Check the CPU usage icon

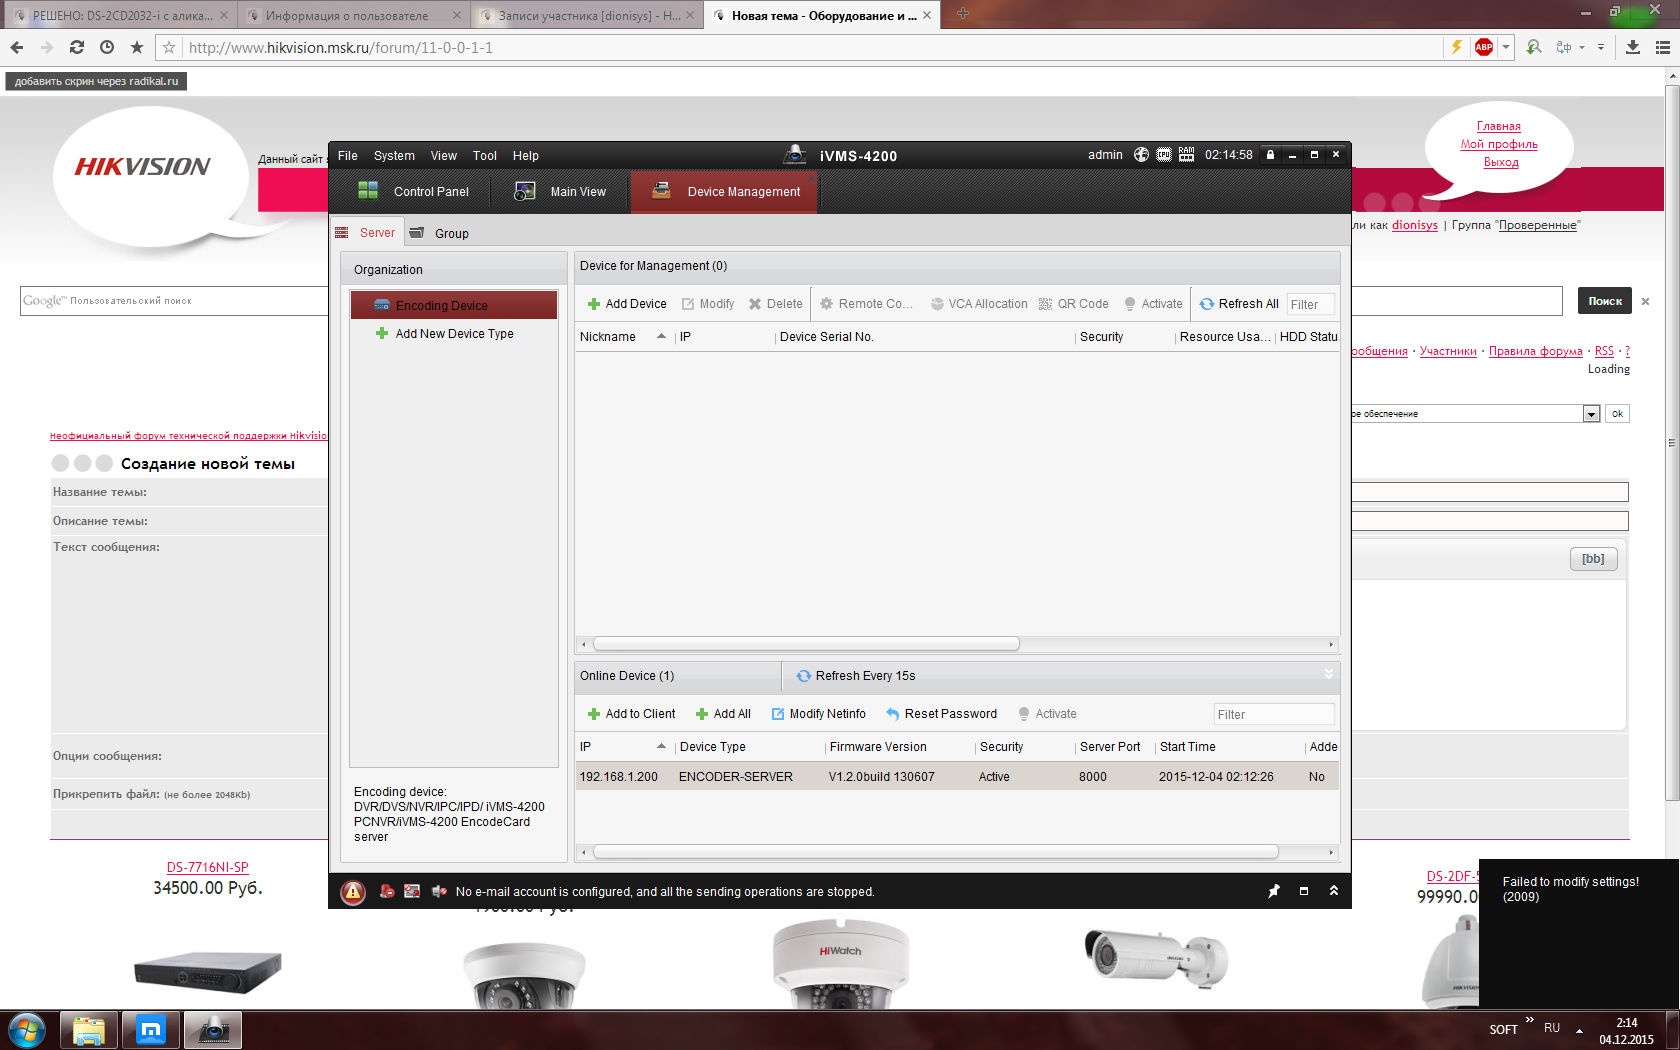(x=1164, y=155)
